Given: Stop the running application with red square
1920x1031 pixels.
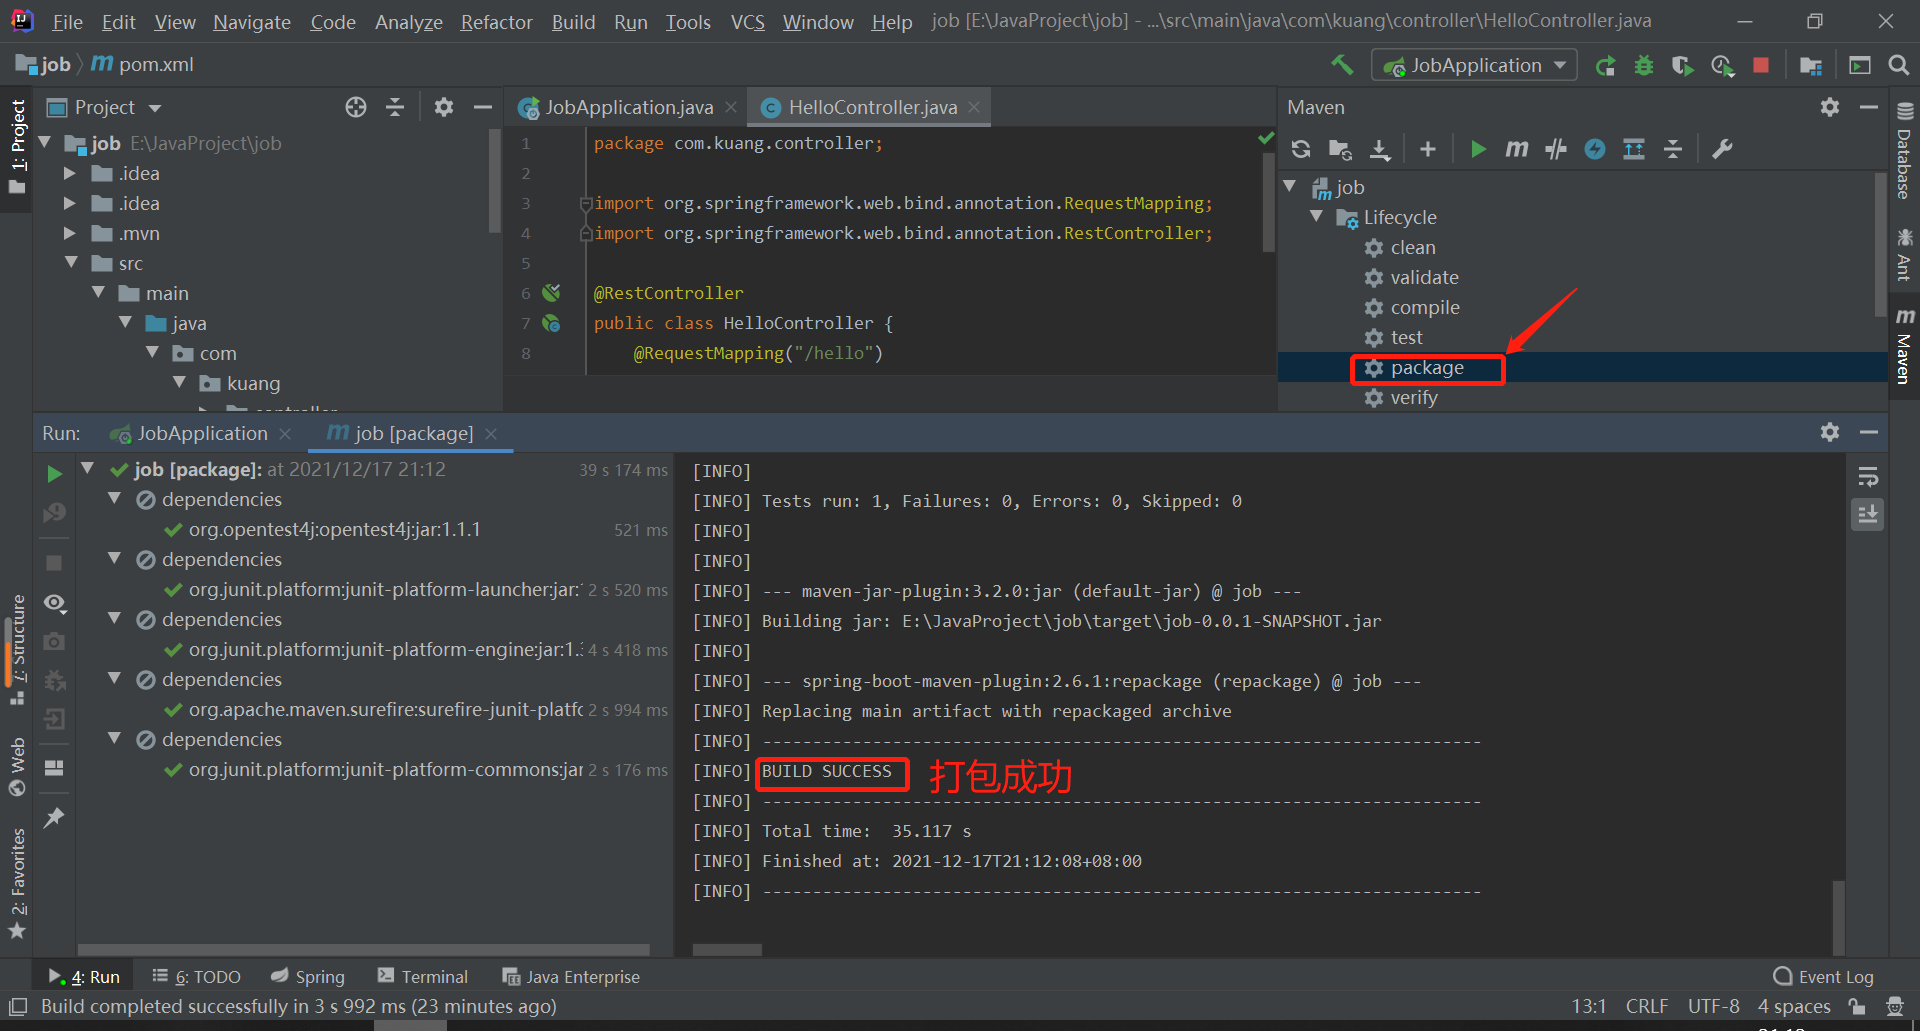Looking at the screenshot, I should pos(1761,66).
